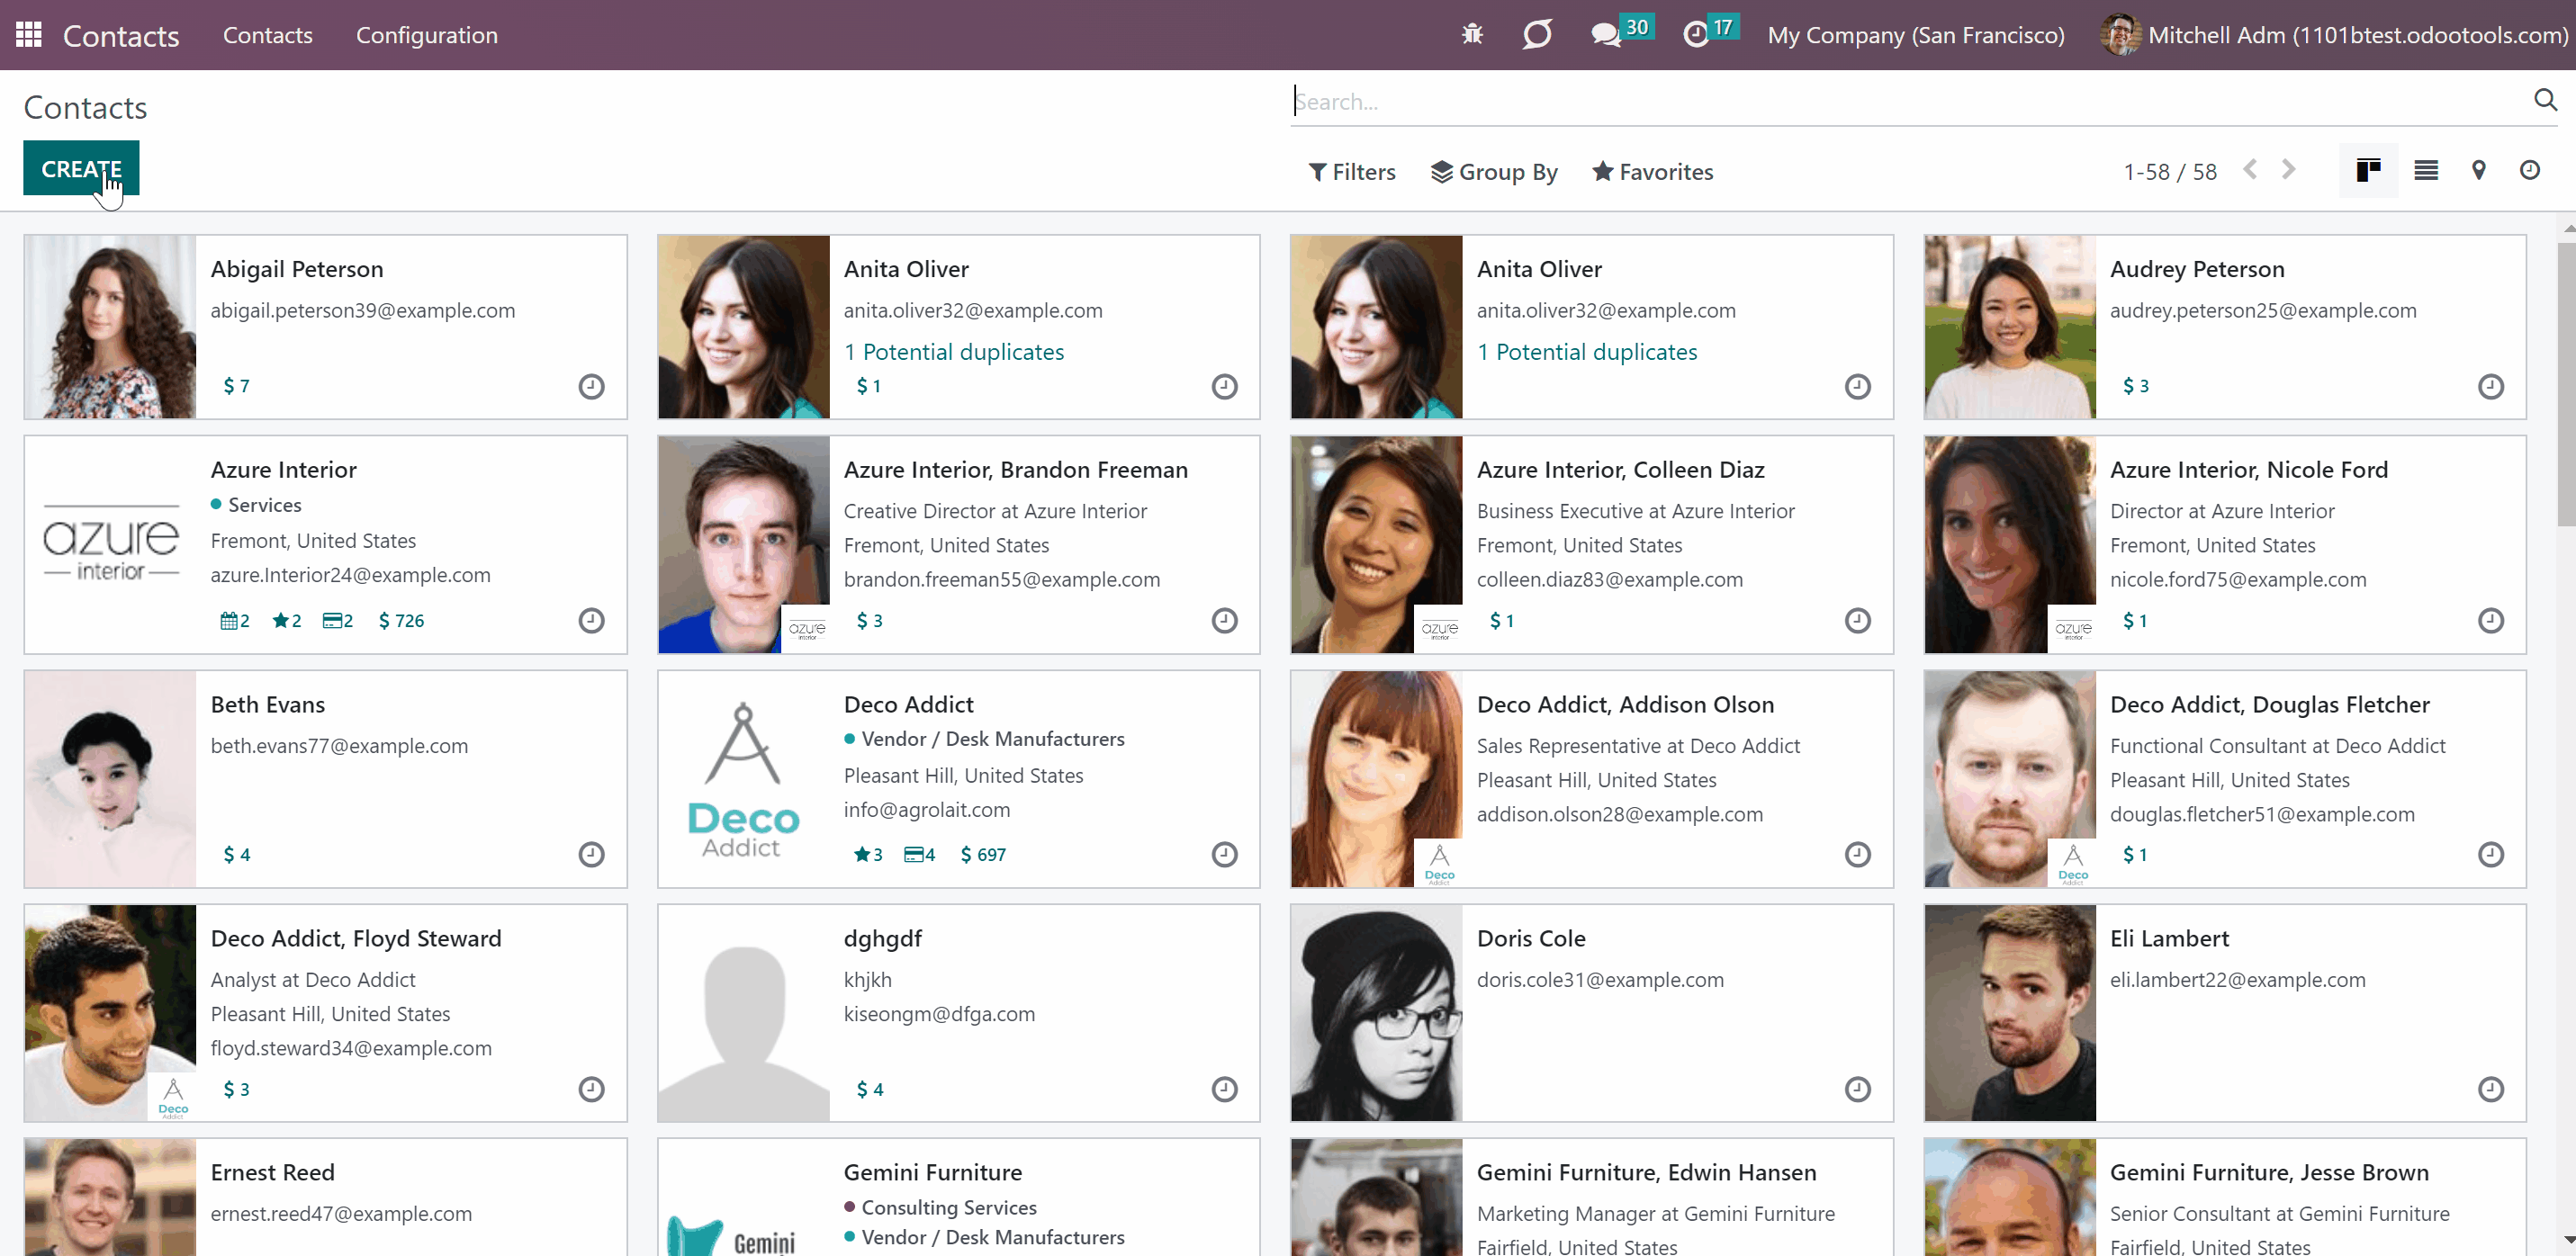Switch to Activity view
Viewport: 2576px width, 1256px height.
pyautogui.click(x=2529, y=170)
